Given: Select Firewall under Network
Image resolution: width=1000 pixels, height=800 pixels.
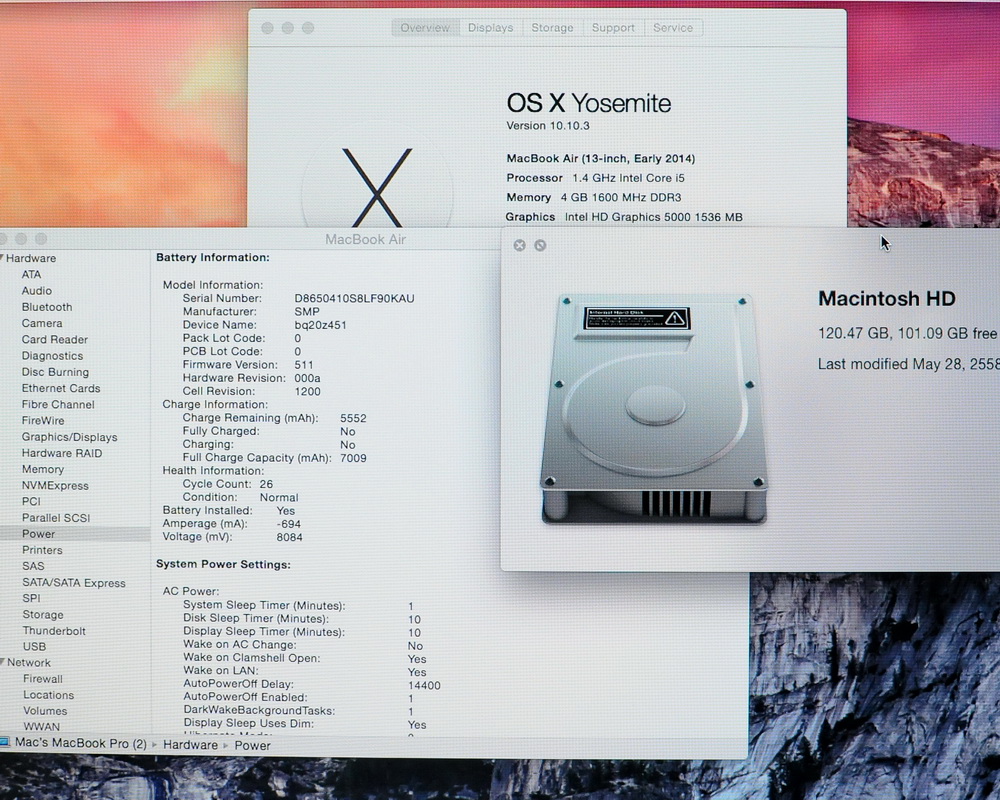Looking at the screenshot, I should (43, 679).
